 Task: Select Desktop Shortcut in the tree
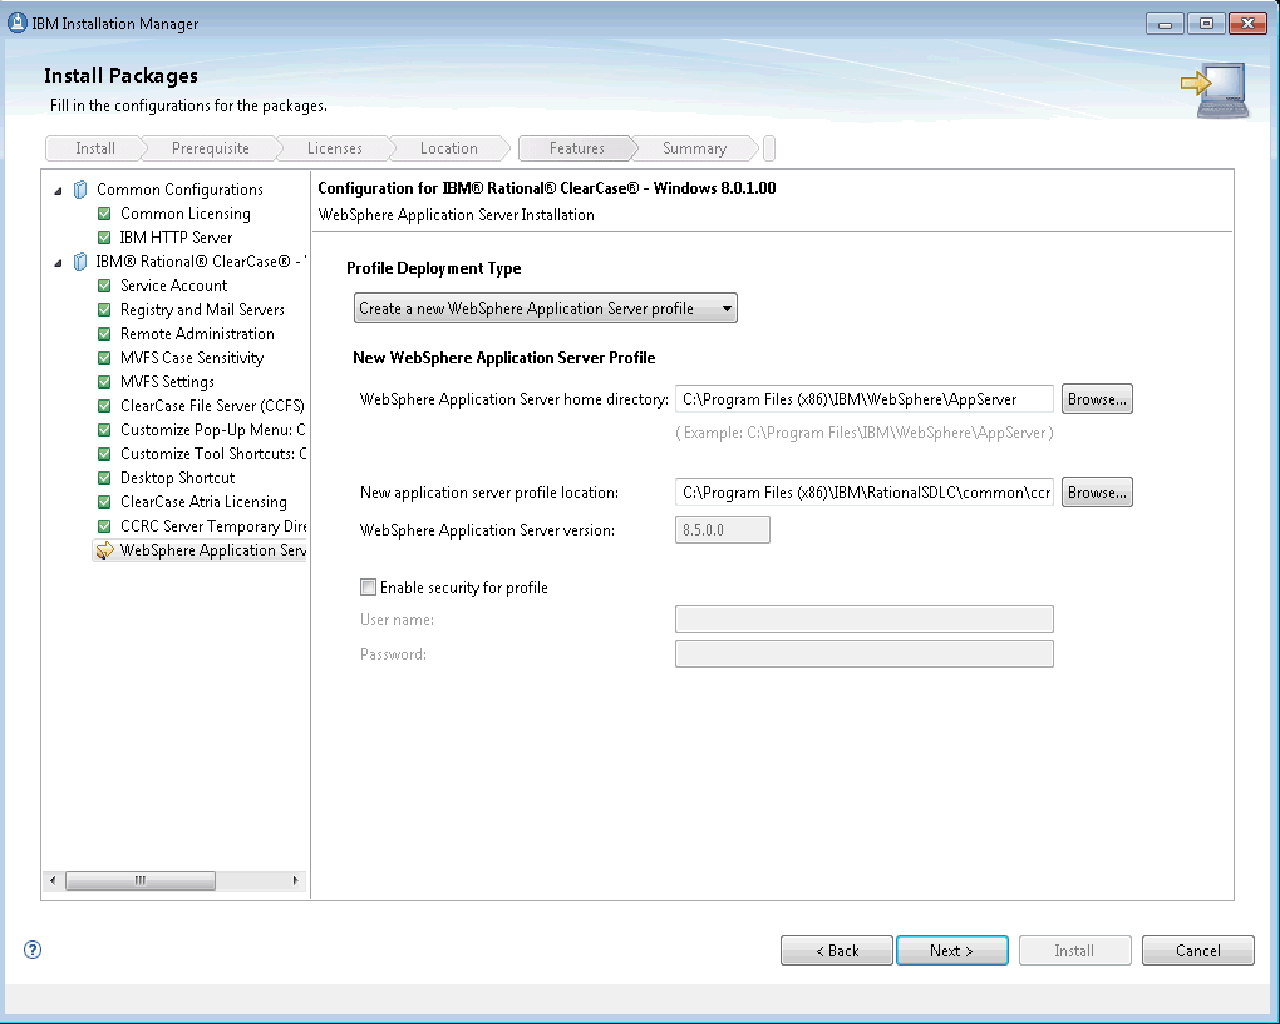178,477
